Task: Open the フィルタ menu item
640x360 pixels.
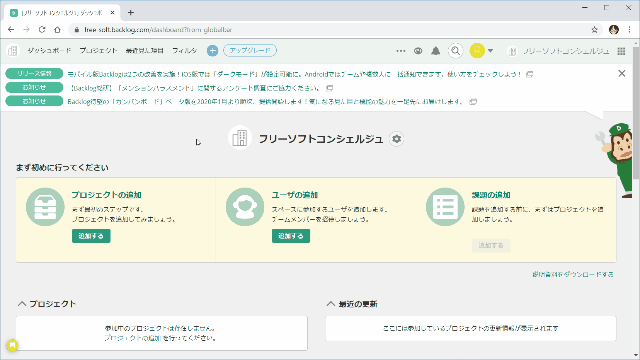Action: [x=184, y=51]
